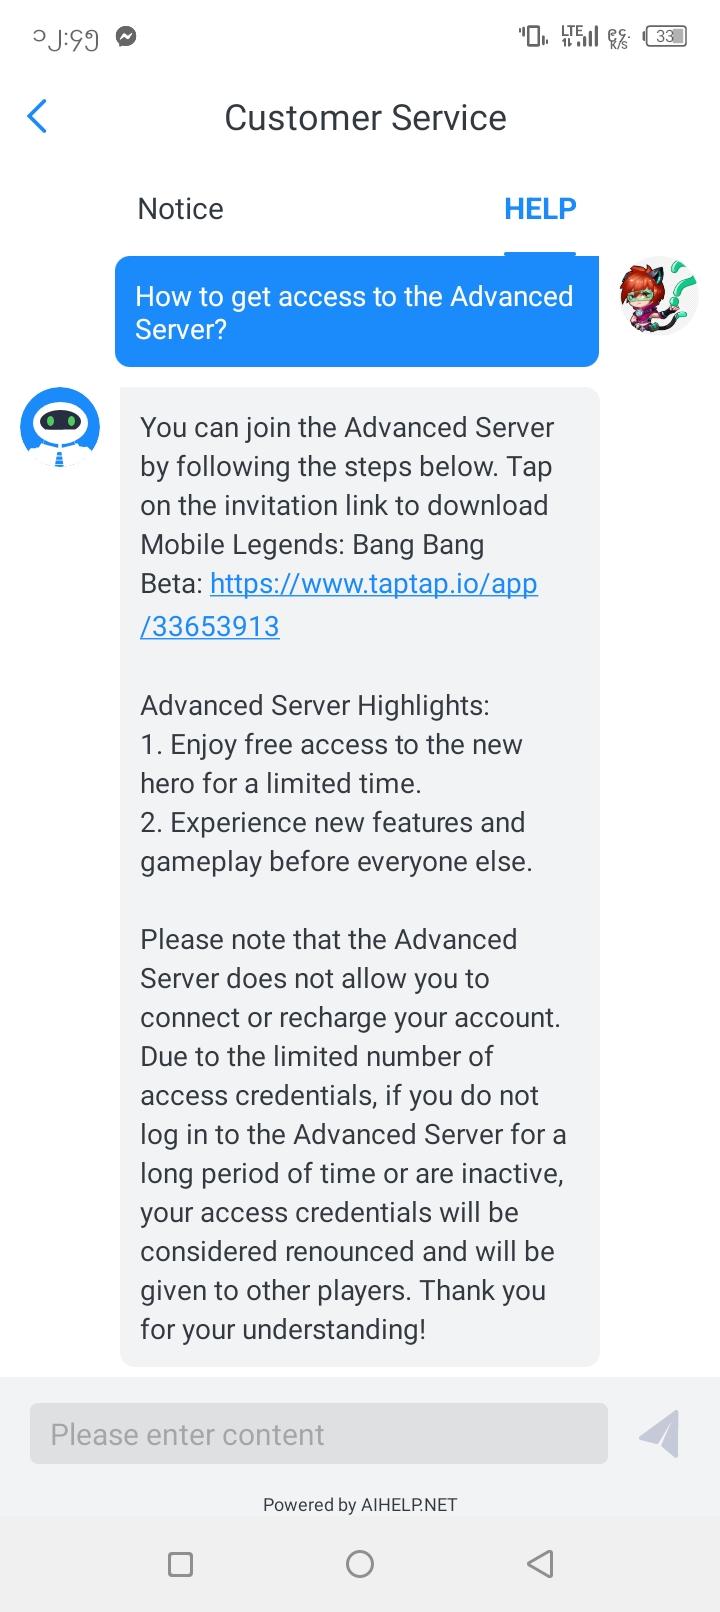The height and width of the screenshot is (1612, 720).
Task: Tap the robot assistant avatar
Action: 60,428
